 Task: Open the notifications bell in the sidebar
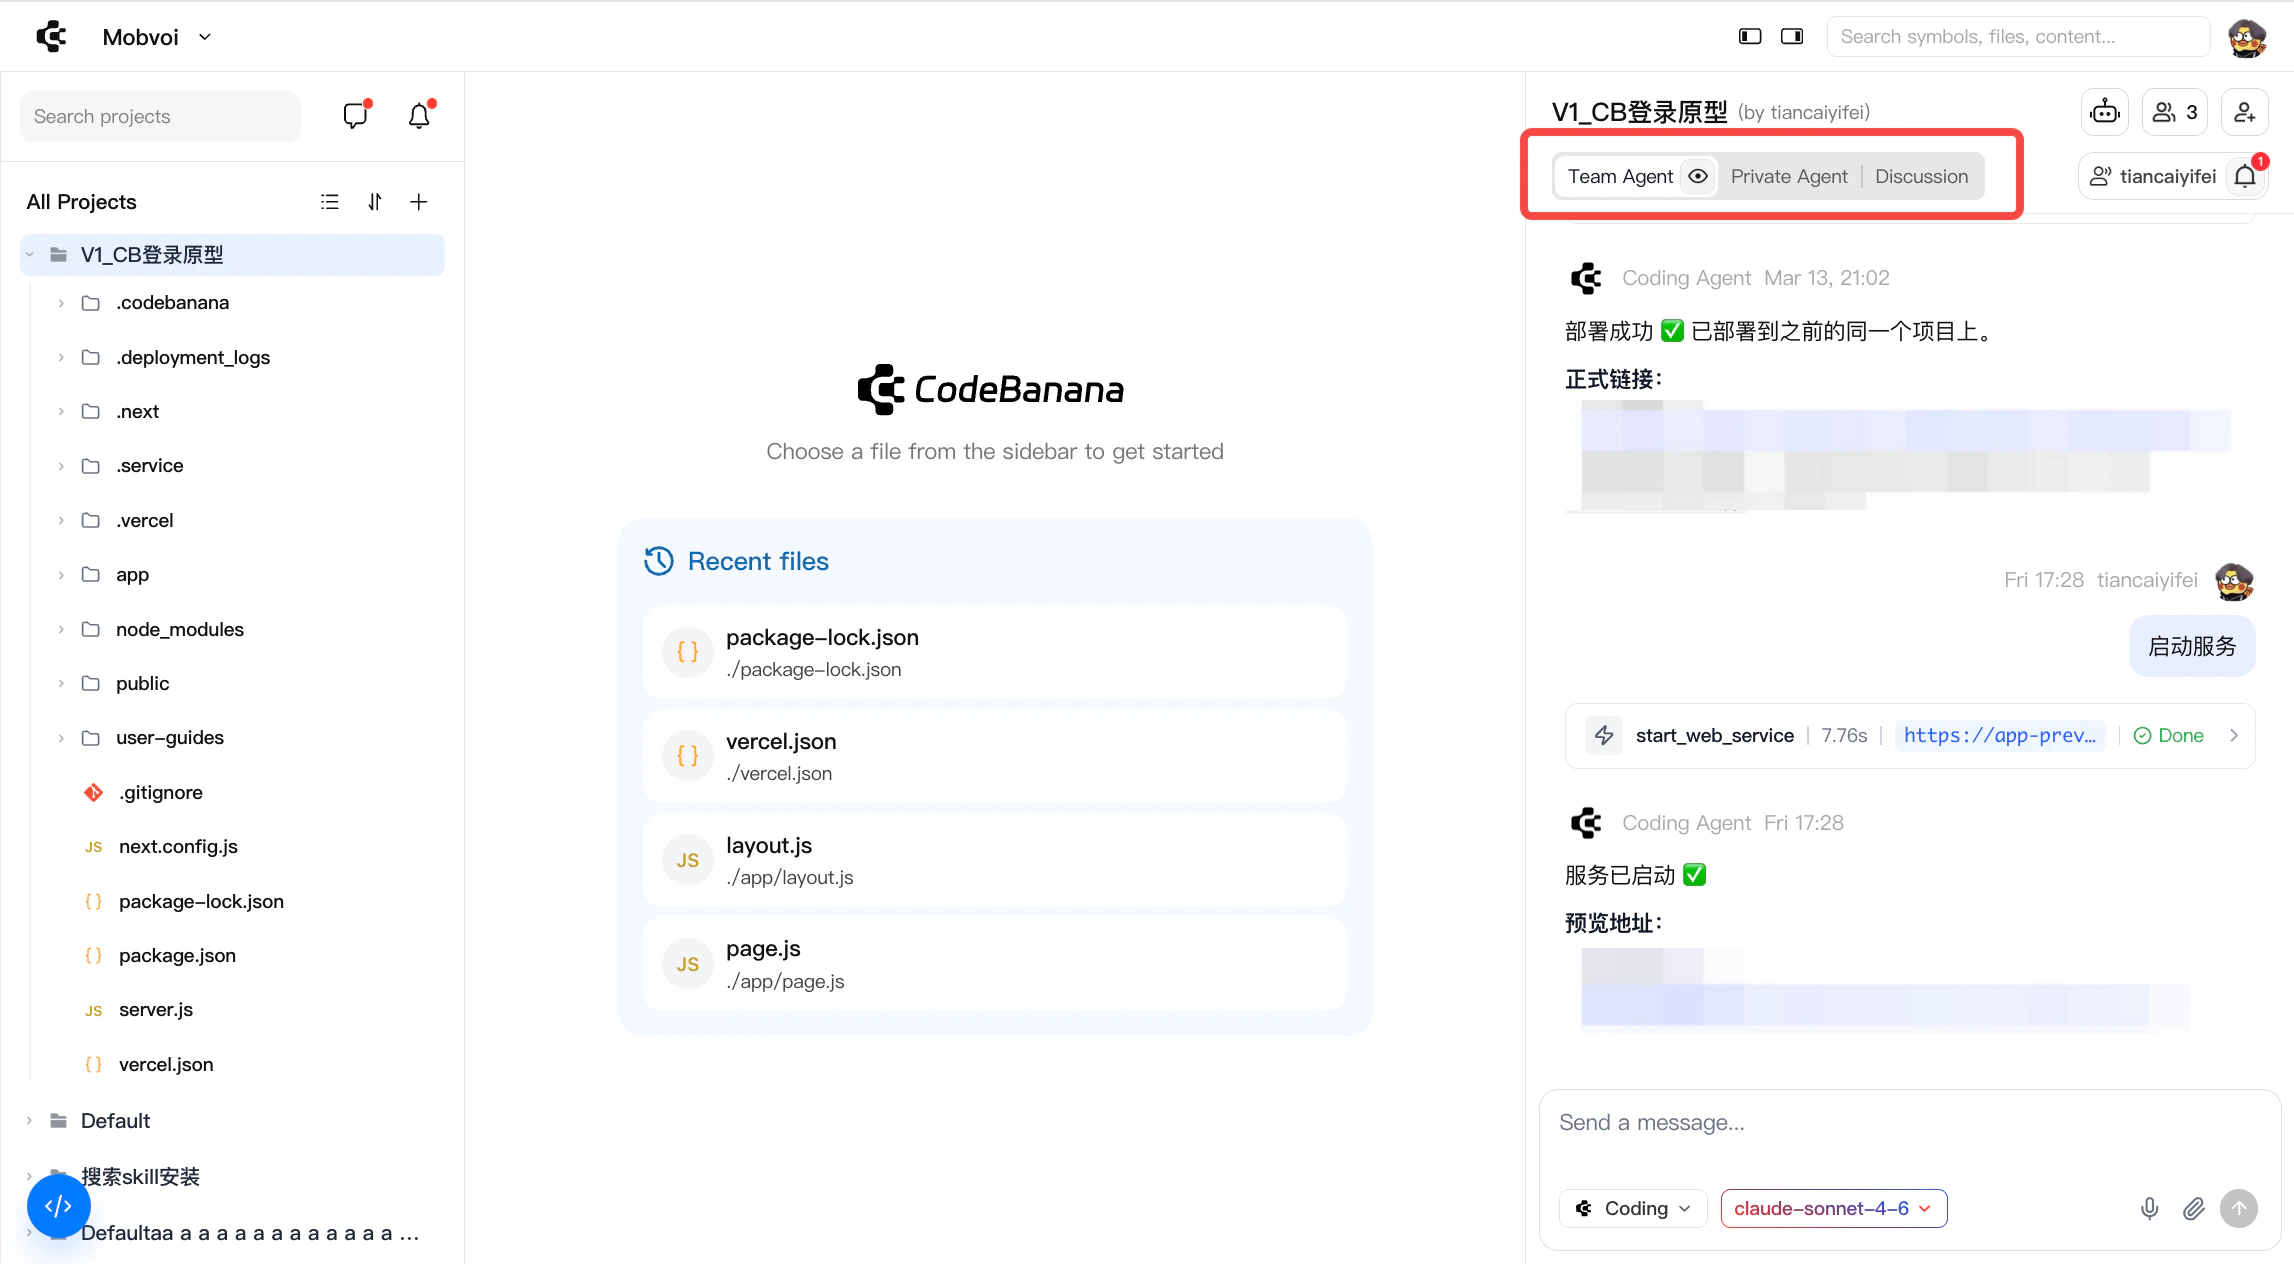click(419, 116)
